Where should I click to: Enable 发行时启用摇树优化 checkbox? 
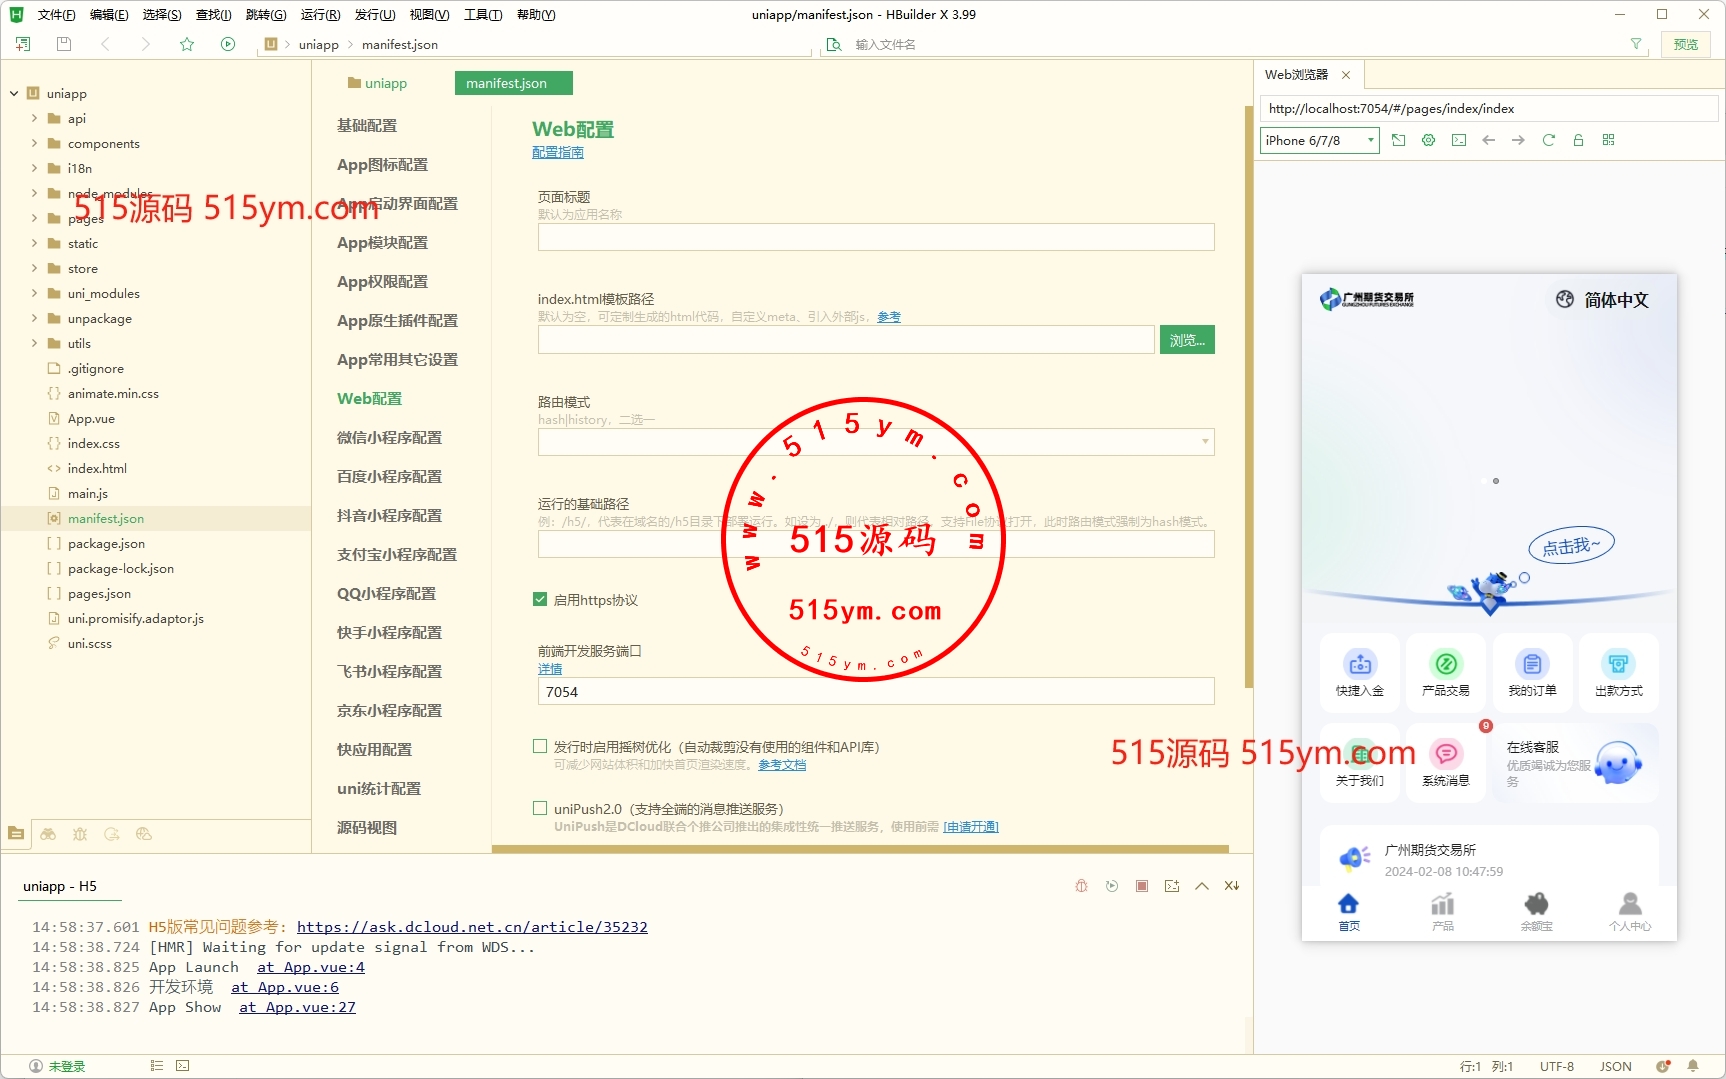point(540,747)
